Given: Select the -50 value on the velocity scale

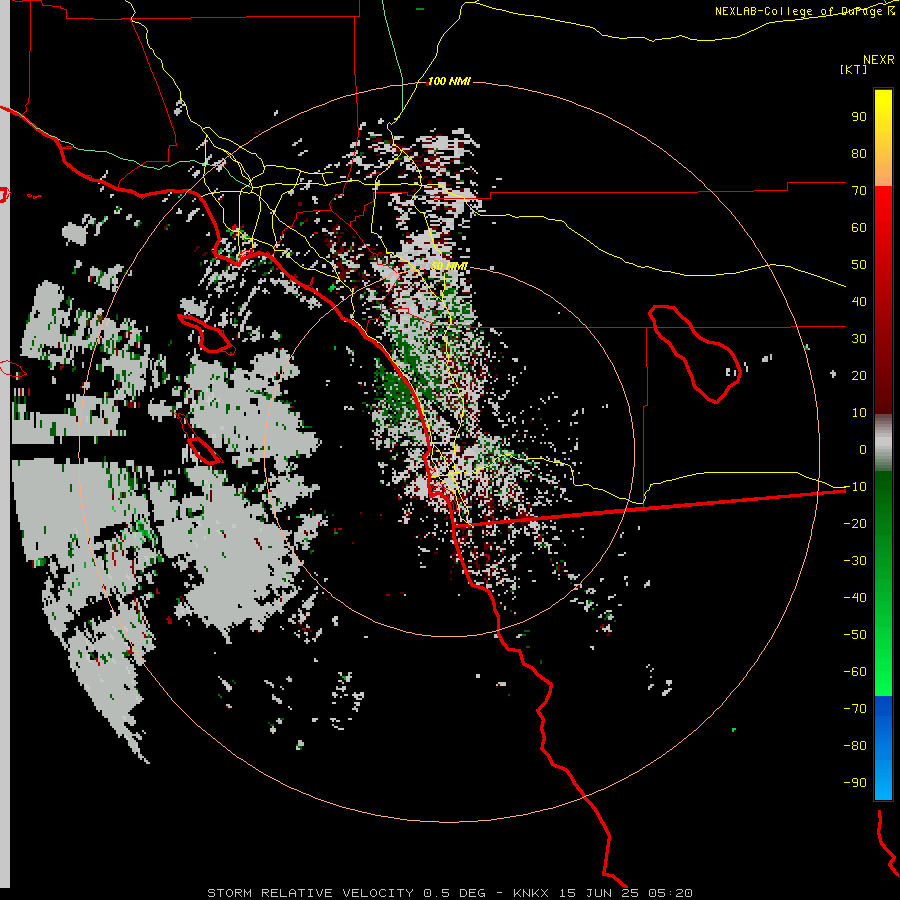Looking at the screenshot, I should pyautogui.click(x=855, y=635).
